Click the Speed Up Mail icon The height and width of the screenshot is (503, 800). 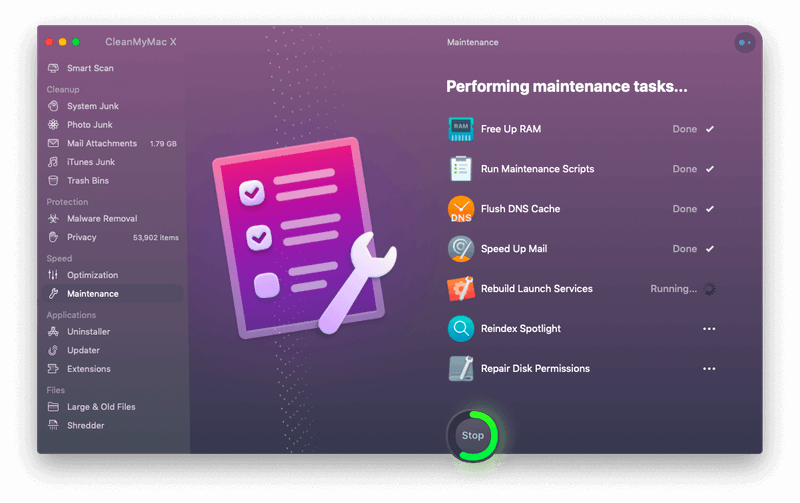pos(461,248)
